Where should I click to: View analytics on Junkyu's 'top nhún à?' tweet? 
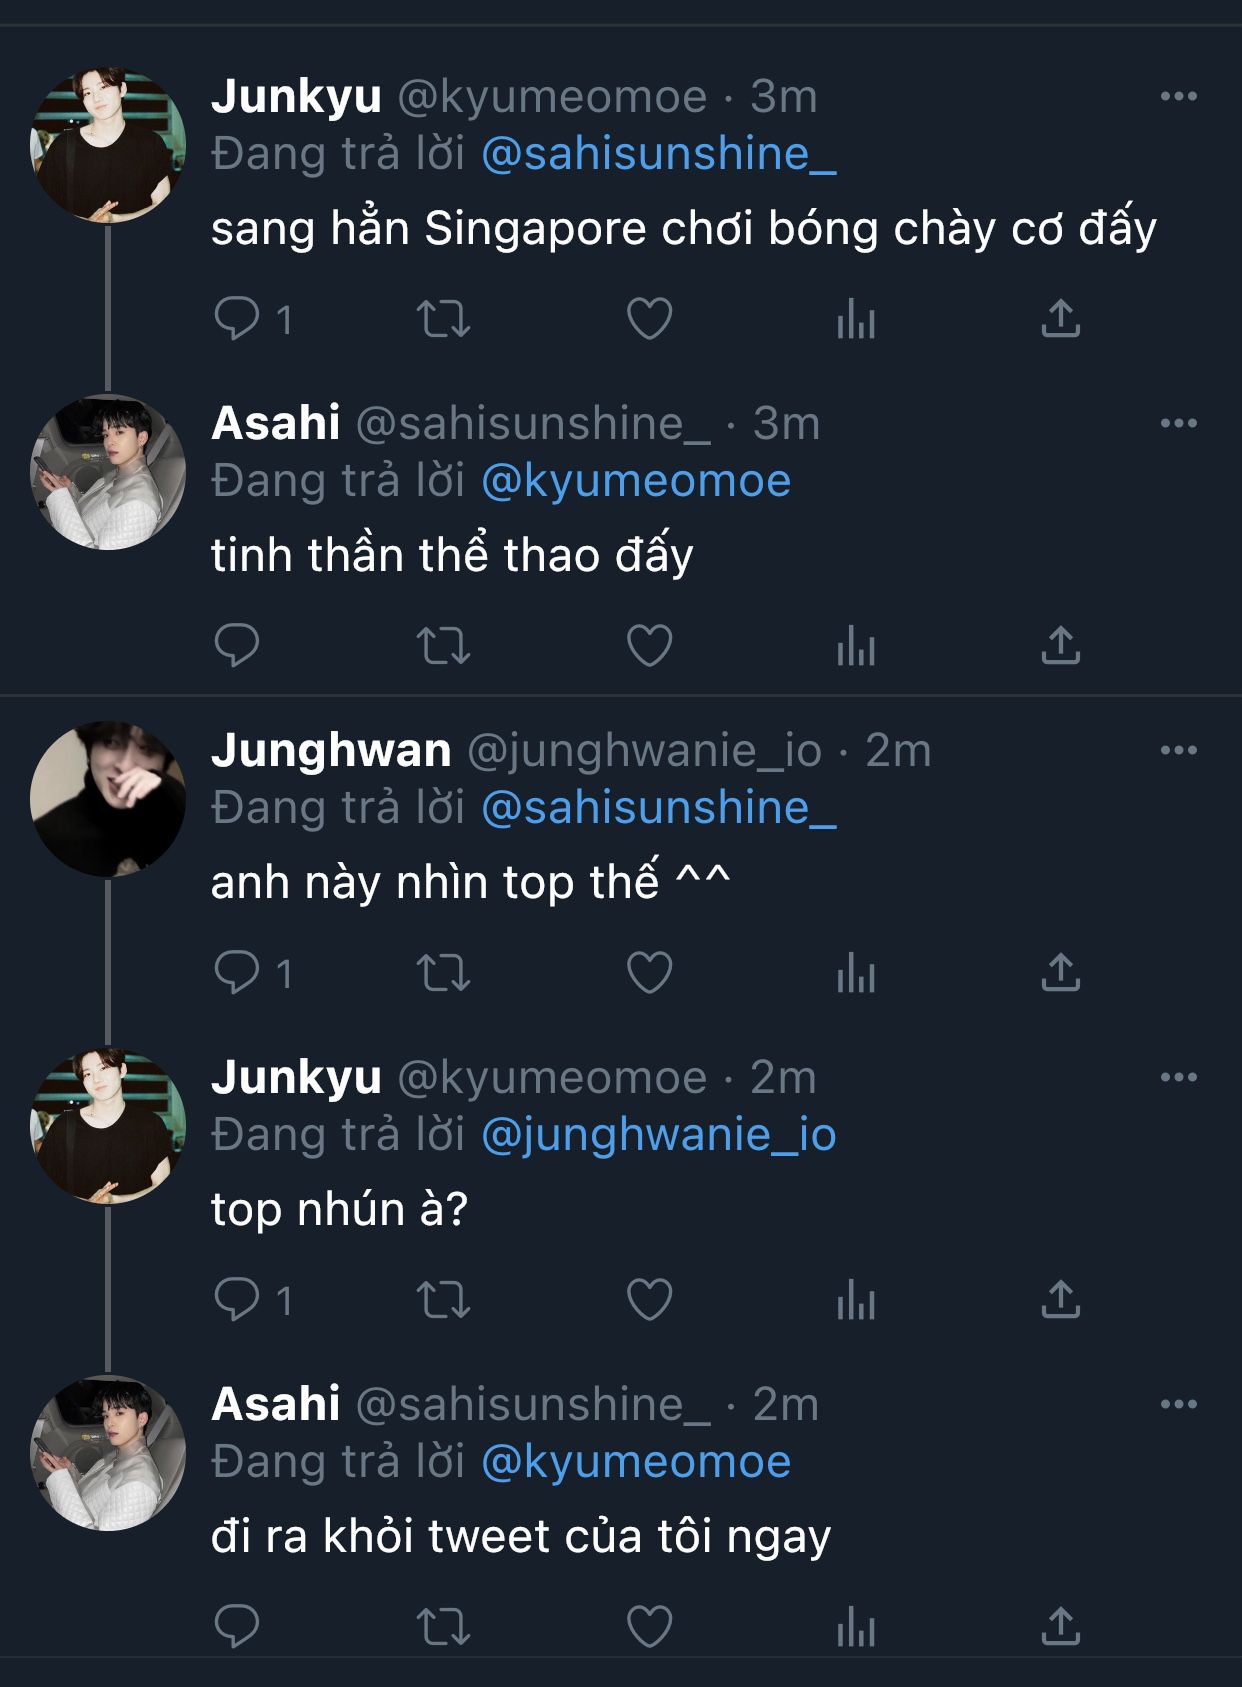point(856,1299)
